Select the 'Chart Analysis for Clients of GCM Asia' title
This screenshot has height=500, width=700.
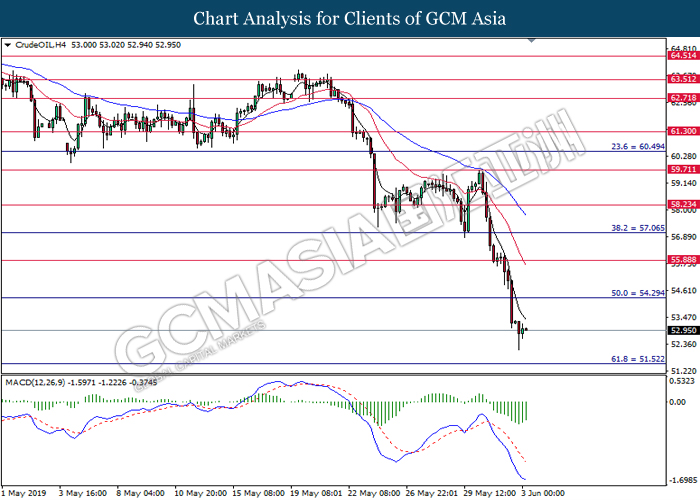(x=350, y=18)
